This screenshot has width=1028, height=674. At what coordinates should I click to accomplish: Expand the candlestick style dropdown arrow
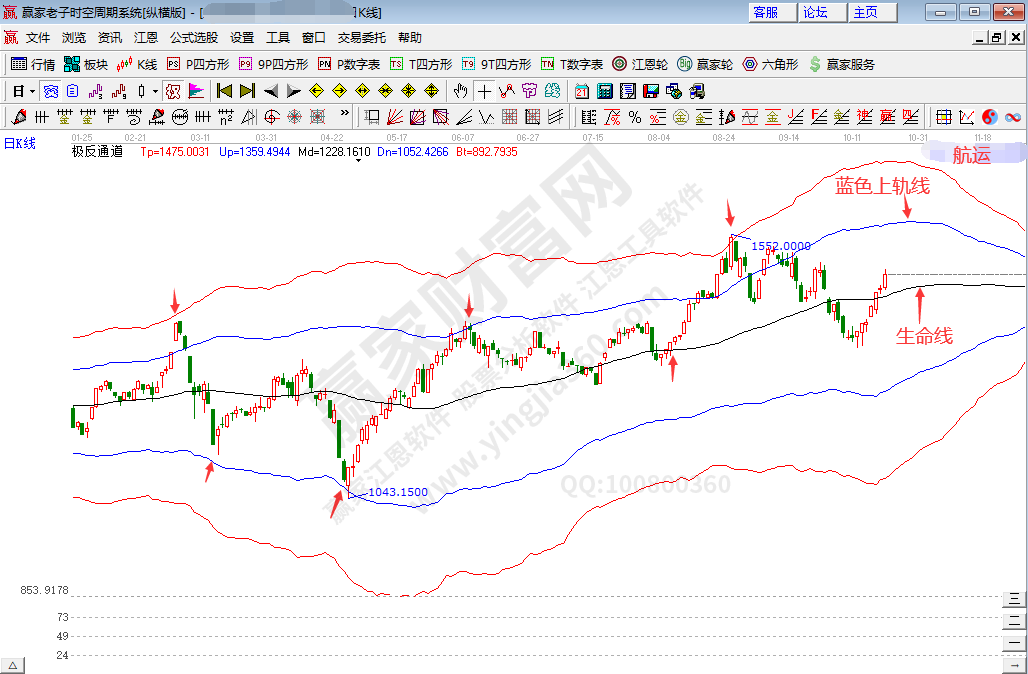tap(154, 91)
